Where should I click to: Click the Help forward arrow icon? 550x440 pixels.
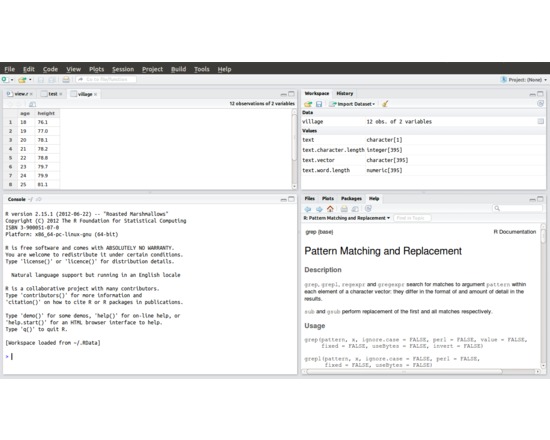[x=319, y=209]
